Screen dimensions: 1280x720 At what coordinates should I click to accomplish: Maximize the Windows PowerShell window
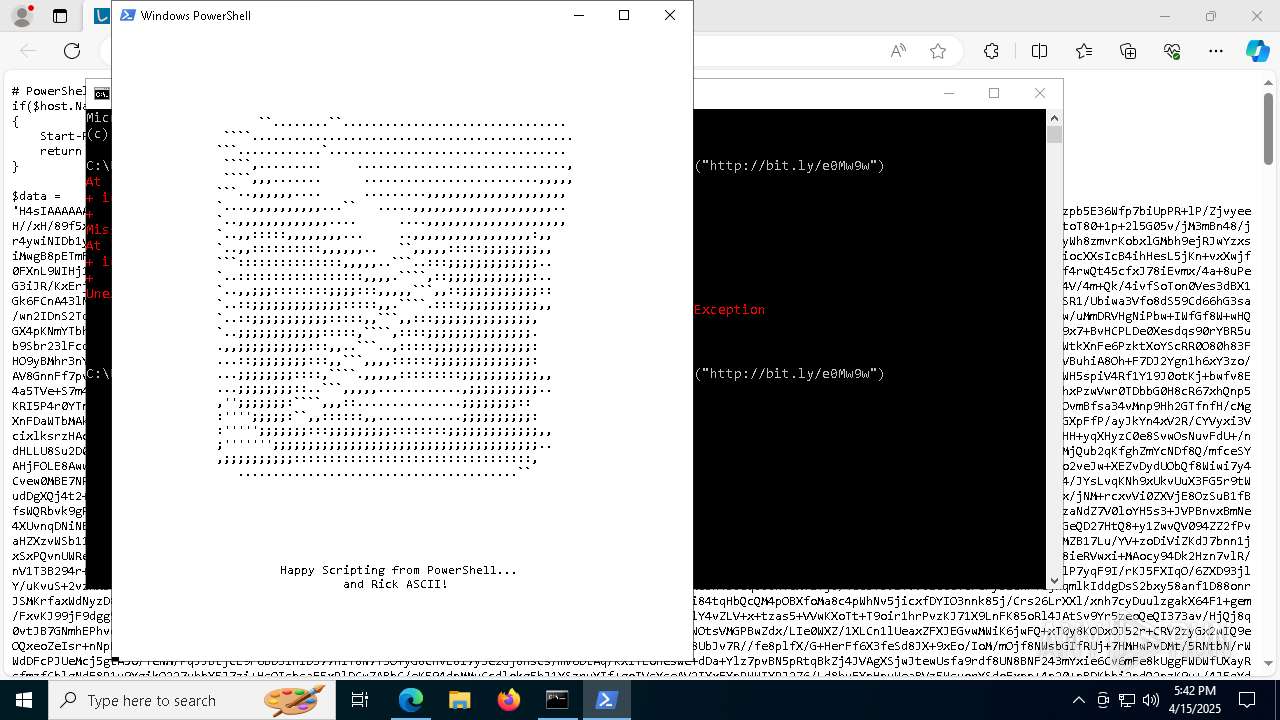[624, 15]
